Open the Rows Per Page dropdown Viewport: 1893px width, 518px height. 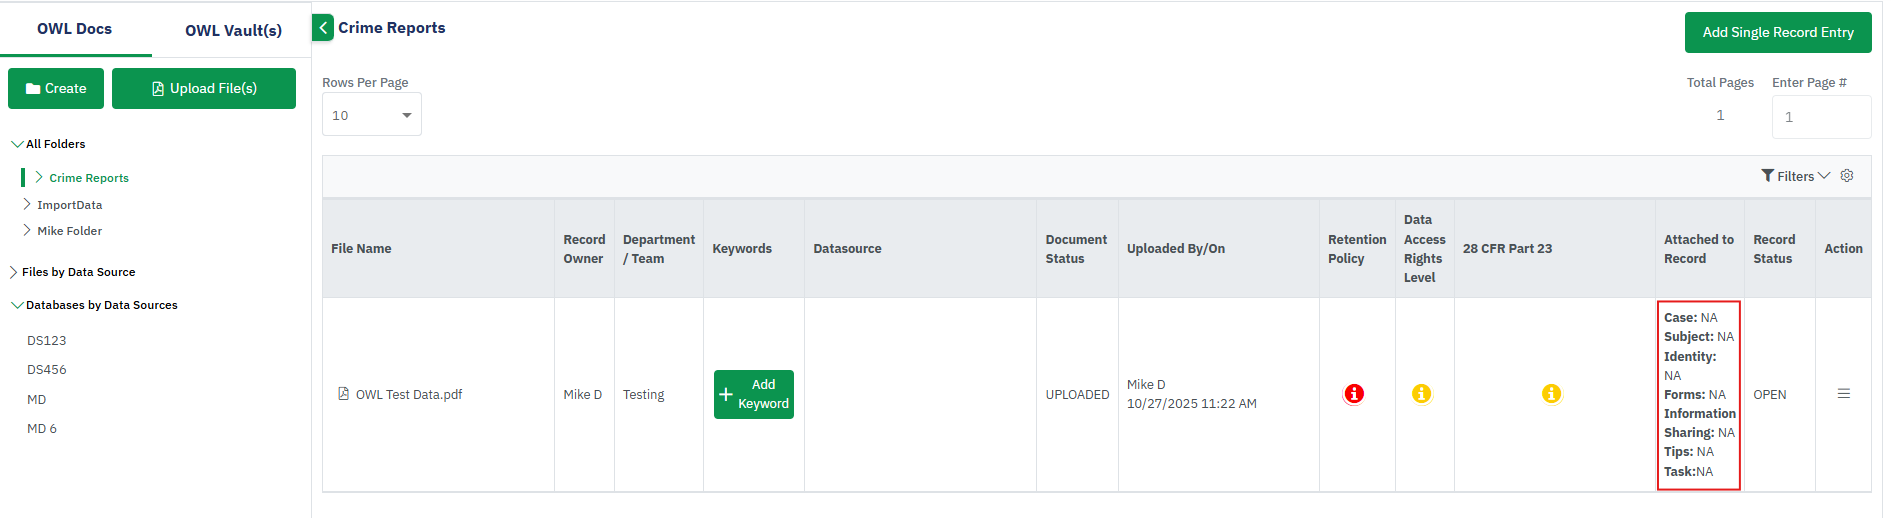click(x=371, y=115)
